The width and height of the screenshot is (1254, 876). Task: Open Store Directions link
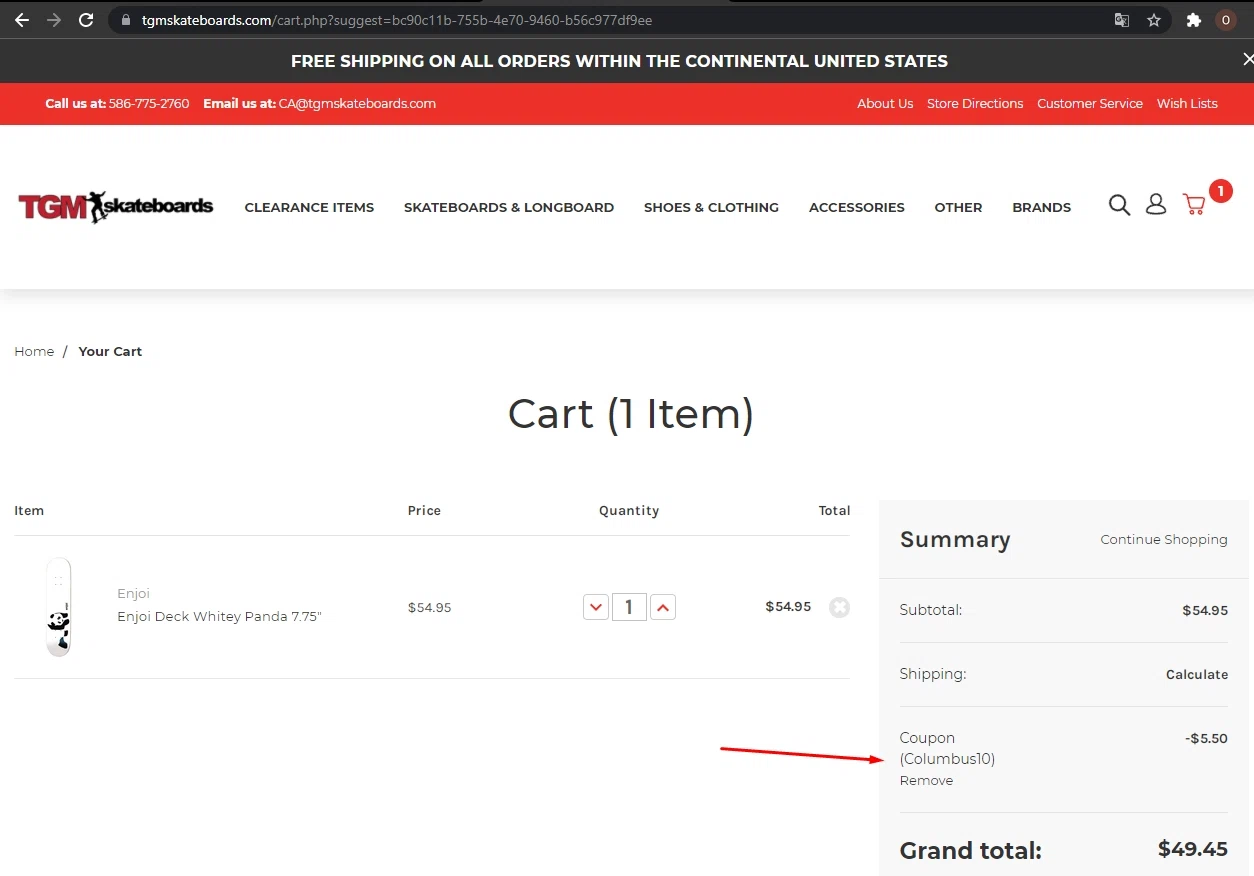(975, 103)
